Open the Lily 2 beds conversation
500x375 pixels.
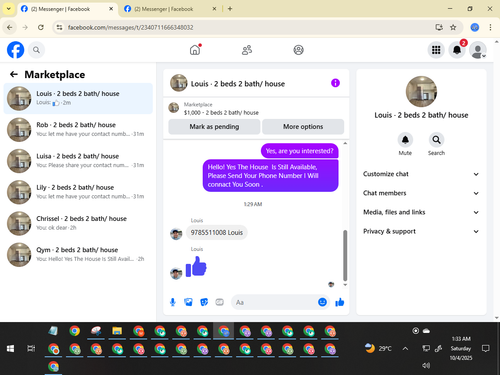(x=78, y=192)
